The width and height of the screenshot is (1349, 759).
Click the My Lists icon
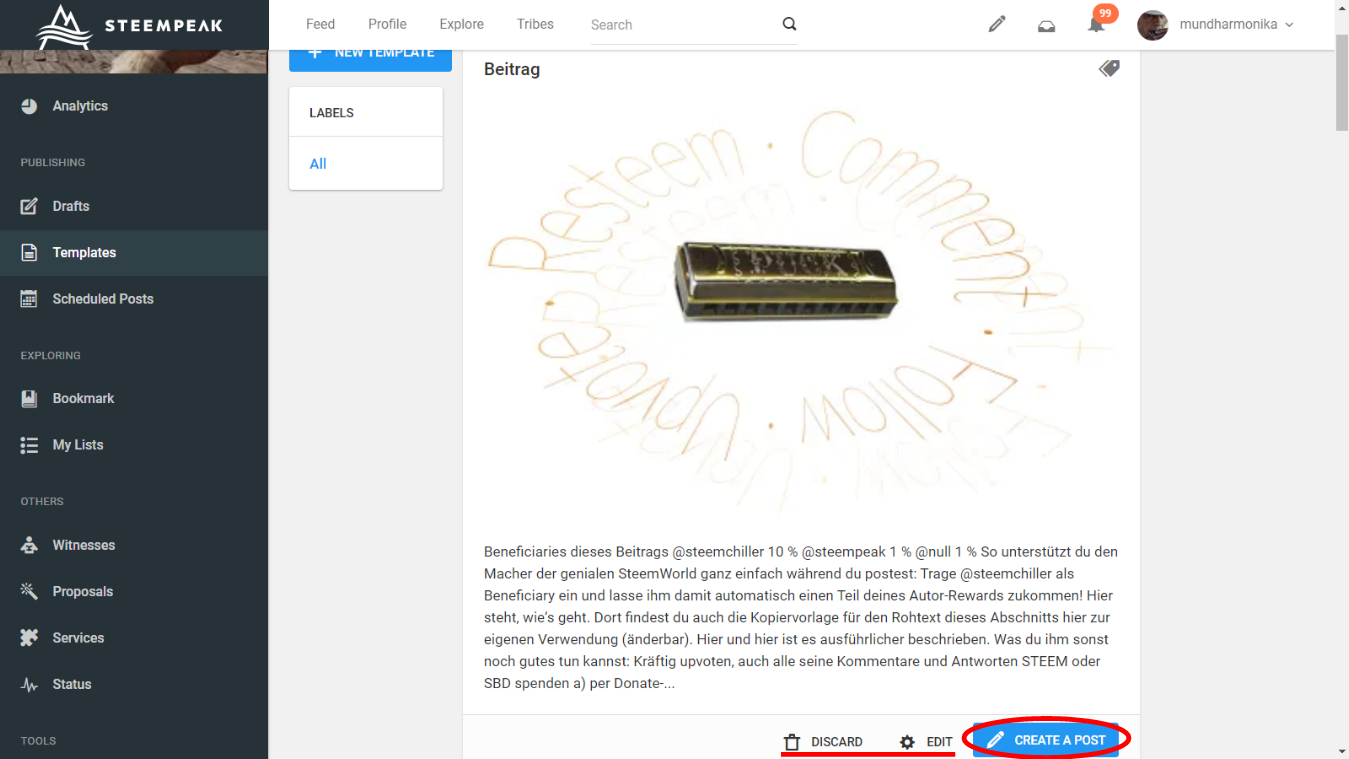pos(29,445)
